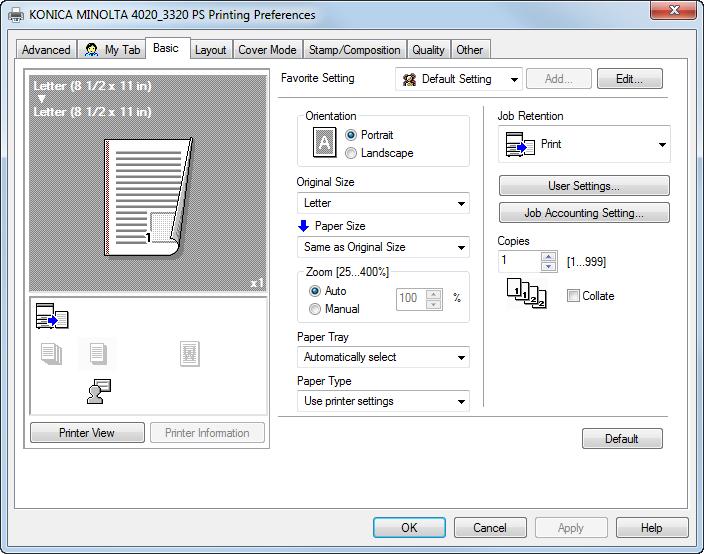This screenshot has height=554, width=704.
Task: Click the Copies number input field
Action: [519, 261]
